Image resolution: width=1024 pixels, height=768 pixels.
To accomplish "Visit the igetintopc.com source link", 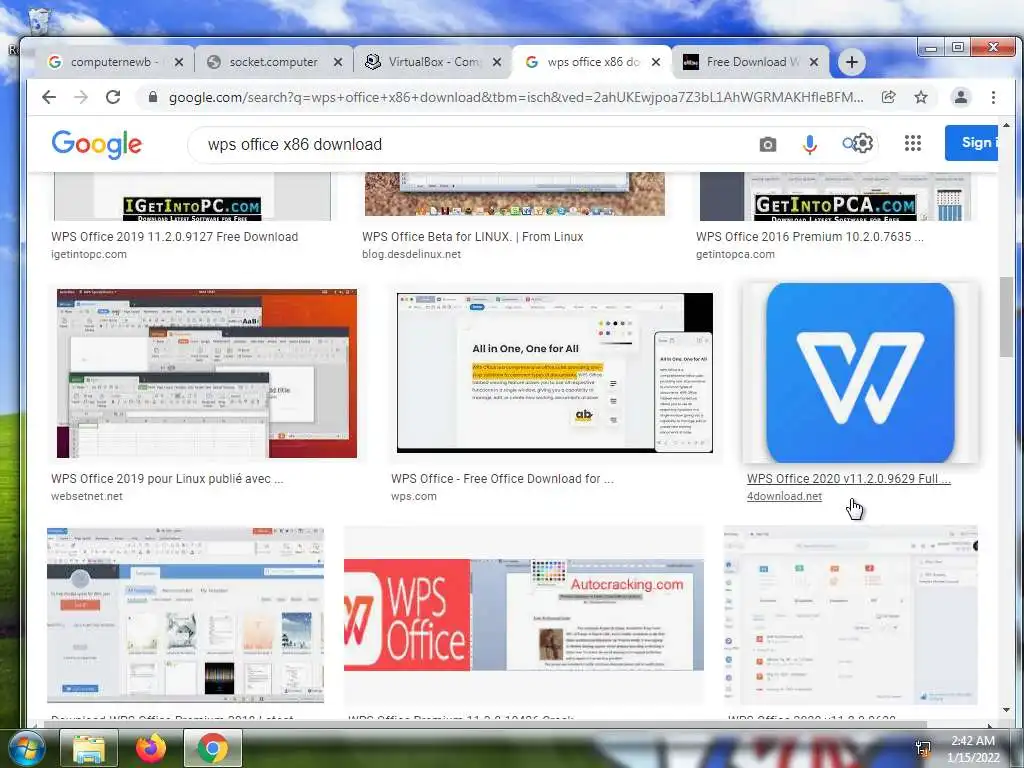I will click(89, 254).
